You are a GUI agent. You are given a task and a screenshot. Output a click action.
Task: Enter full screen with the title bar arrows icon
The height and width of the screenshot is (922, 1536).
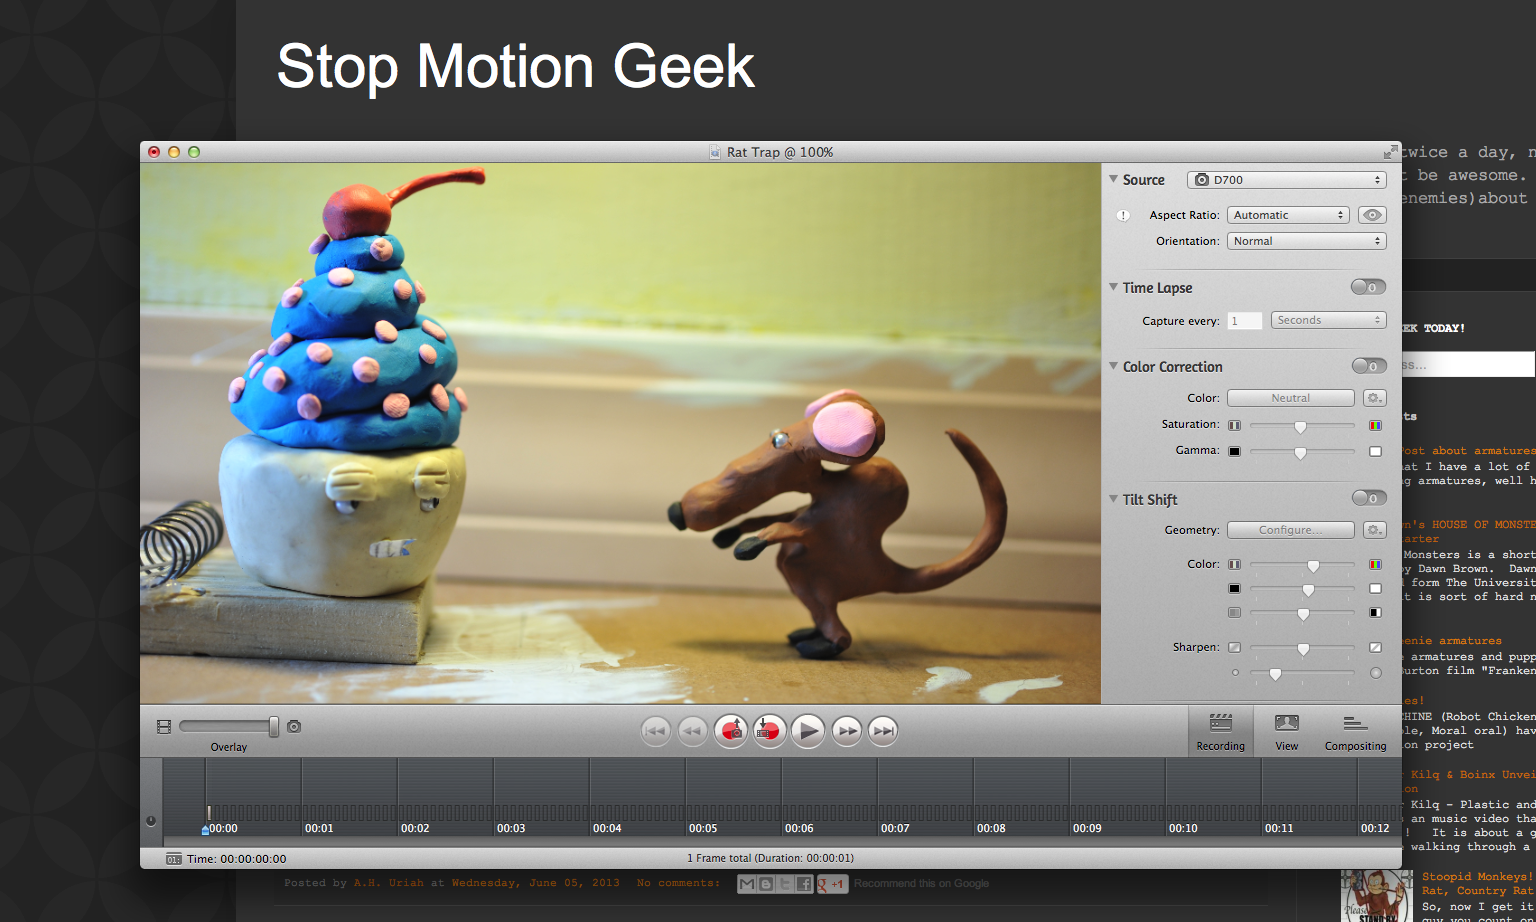[x=1390, y=152]
